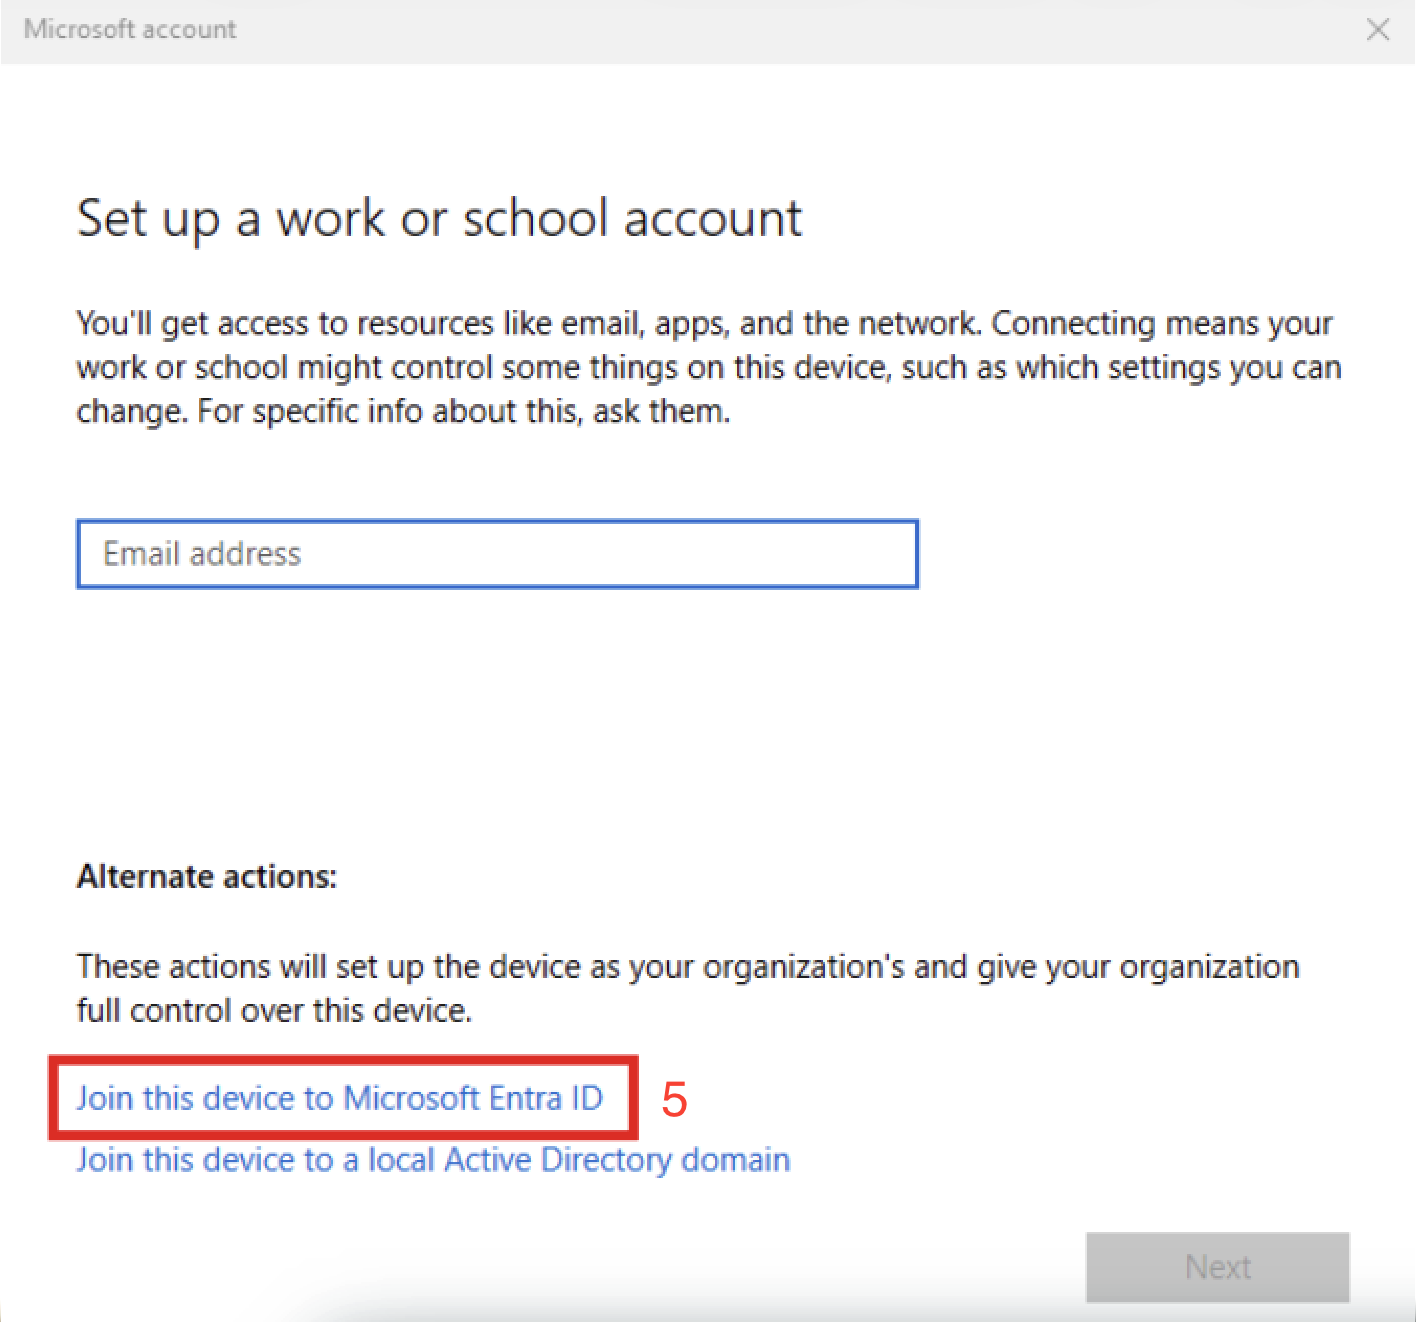
Task: Click the text "These actions will set up the device"
Action: coord(688,988)
